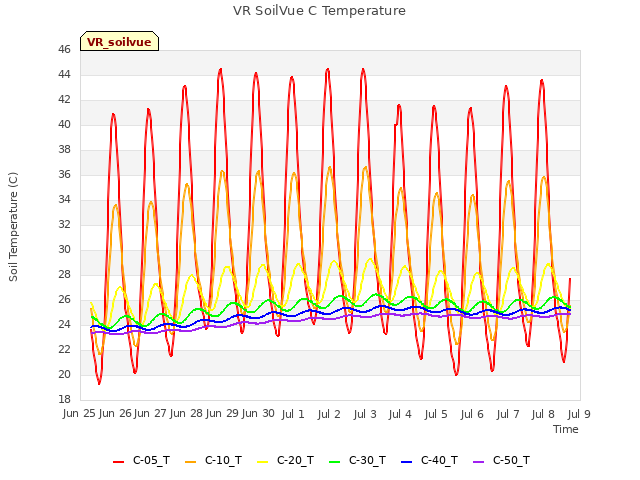Image resolution: width=640 pixels, height=480 pixels.
Task: Click the Jul 7 x-axis tick label
Action: tap(508, 414)
